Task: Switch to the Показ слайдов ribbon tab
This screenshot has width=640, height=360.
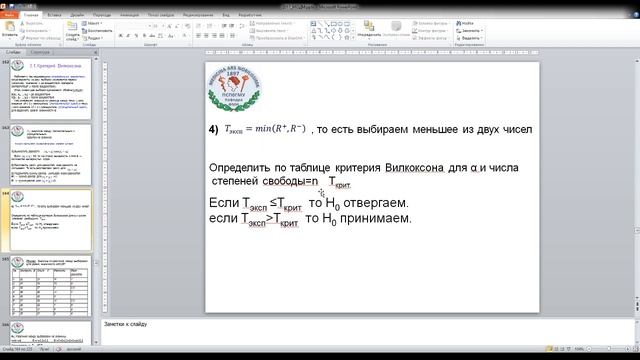Action: 161,15
